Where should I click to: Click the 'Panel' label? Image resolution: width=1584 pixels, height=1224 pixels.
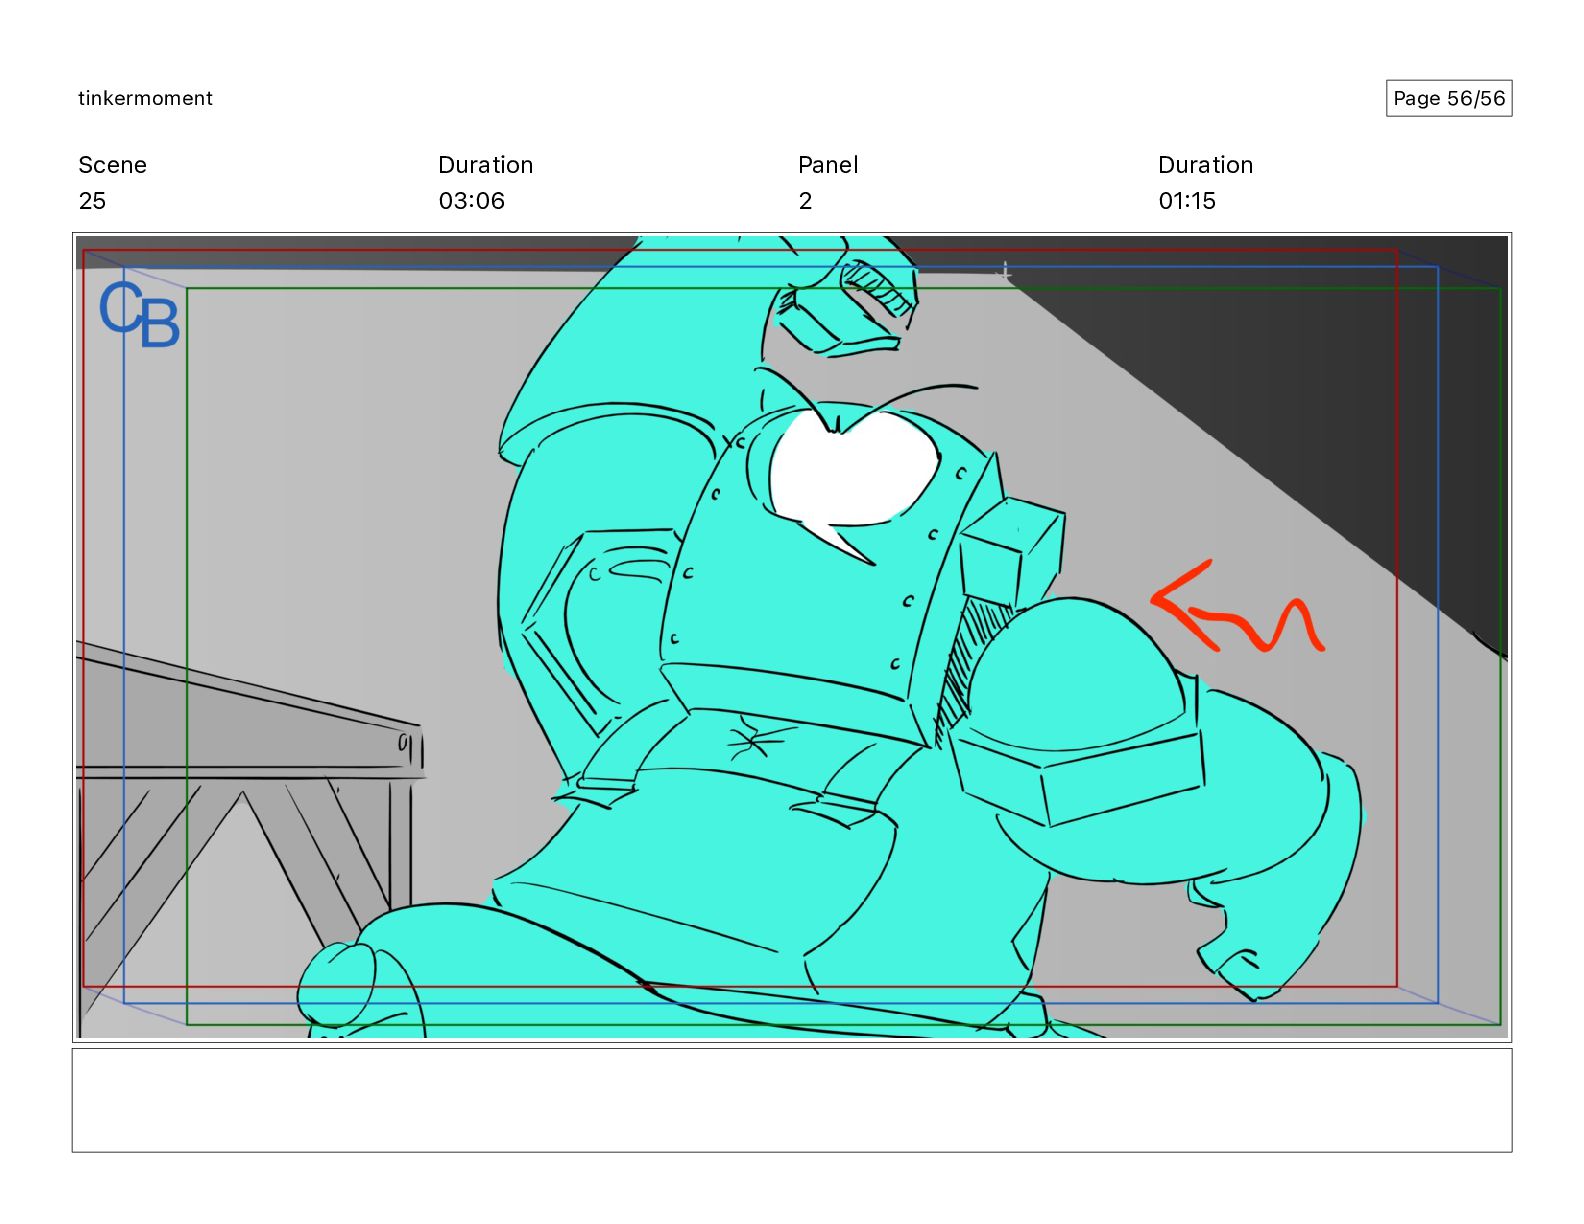coord(828,165)
